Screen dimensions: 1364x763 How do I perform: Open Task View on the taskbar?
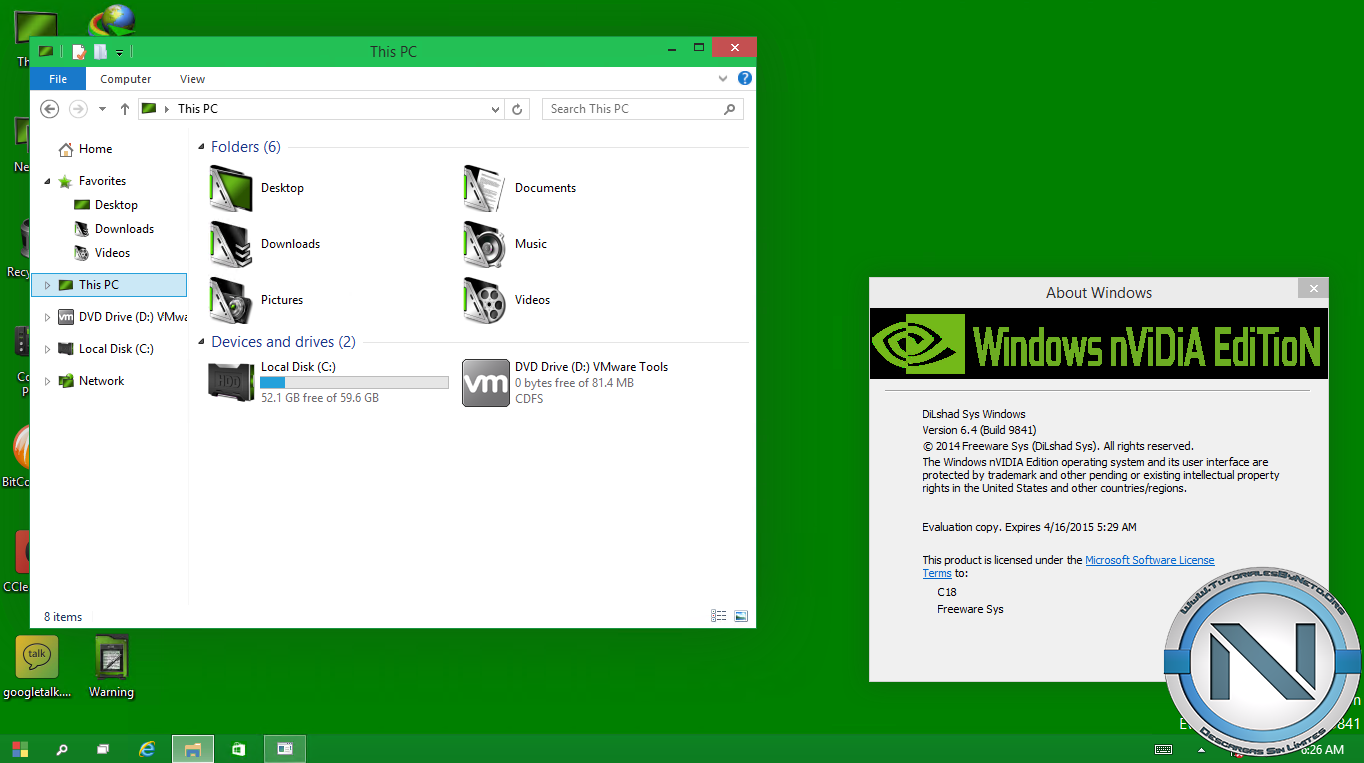tap(103, 748)
